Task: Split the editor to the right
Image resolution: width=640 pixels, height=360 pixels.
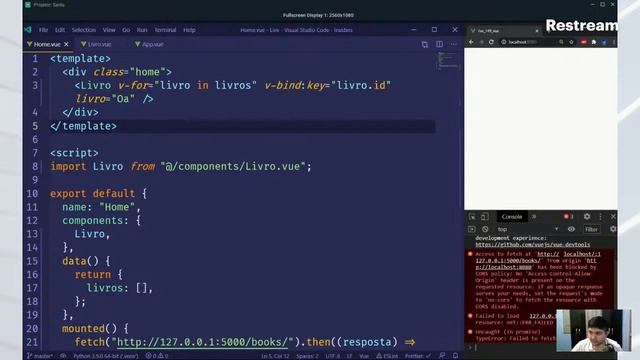Action: point(439,44)
